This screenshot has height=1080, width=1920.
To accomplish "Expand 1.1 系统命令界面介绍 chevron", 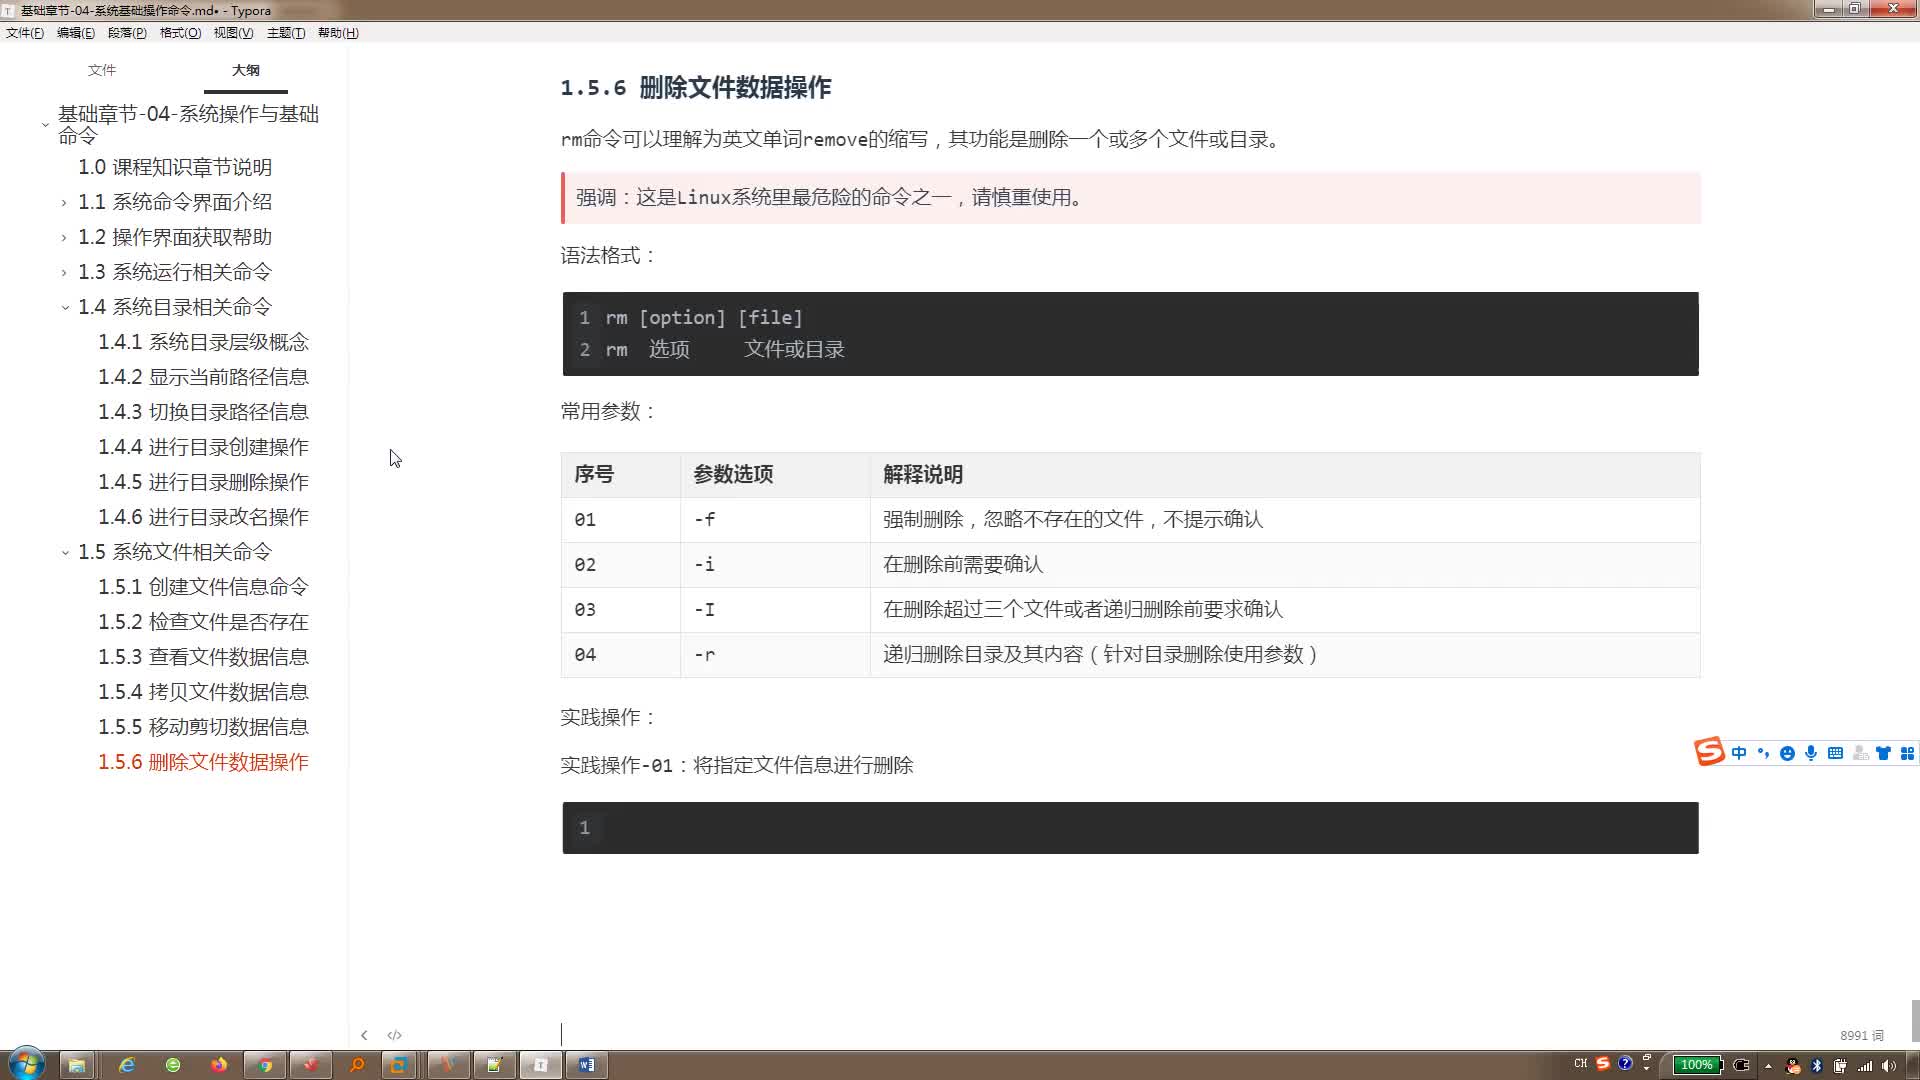I will (65, 203).
